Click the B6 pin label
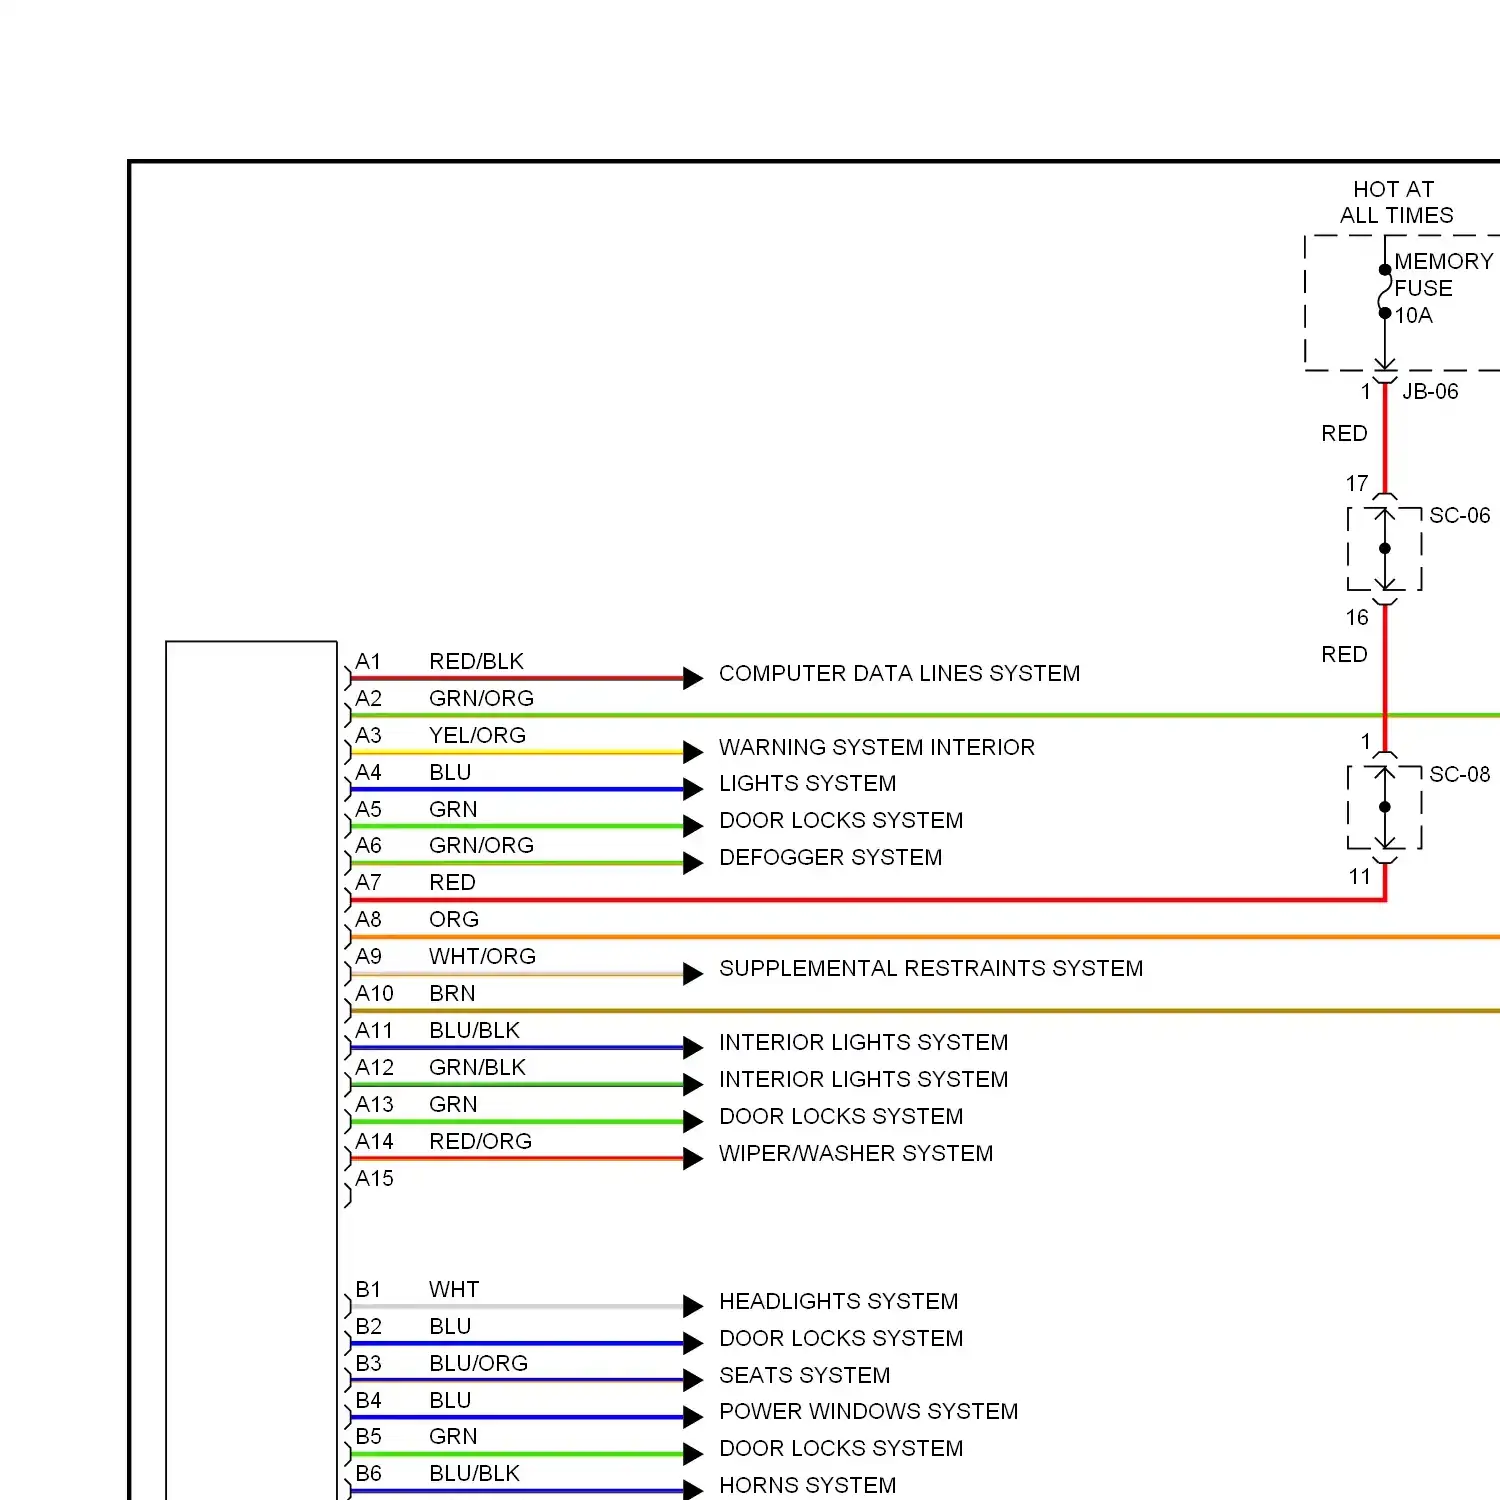1500x1500 pixels. click(x=368, y=1473)
